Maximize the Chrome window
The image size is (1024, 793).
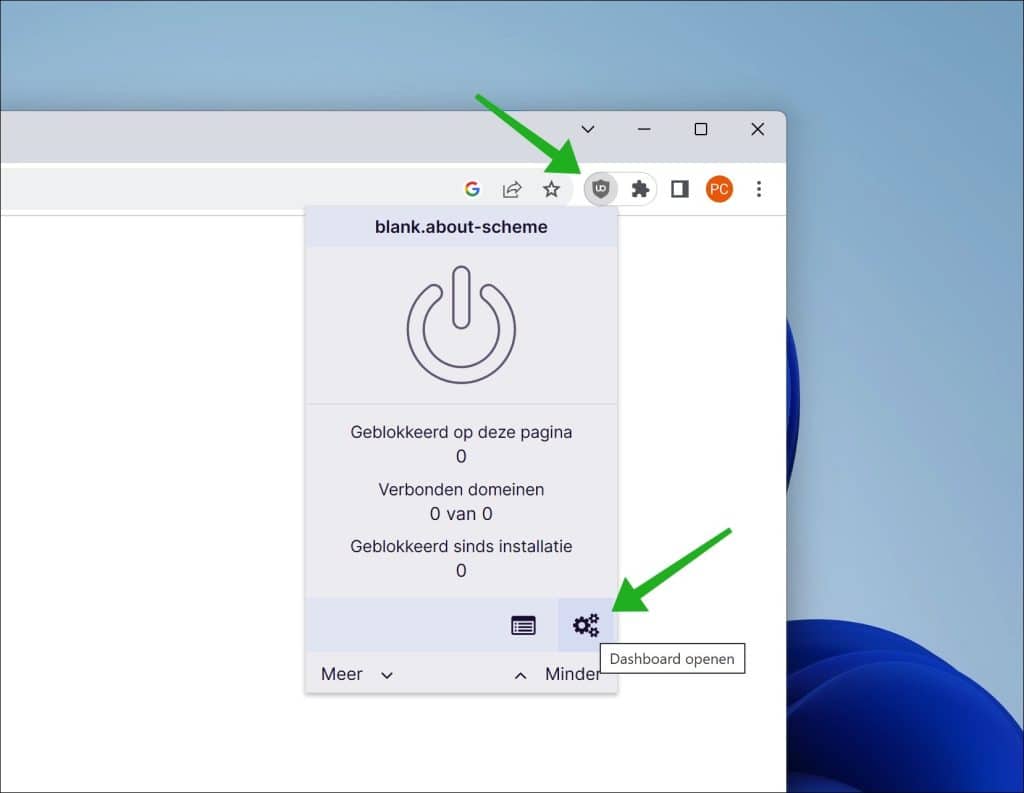pos(701,129)
